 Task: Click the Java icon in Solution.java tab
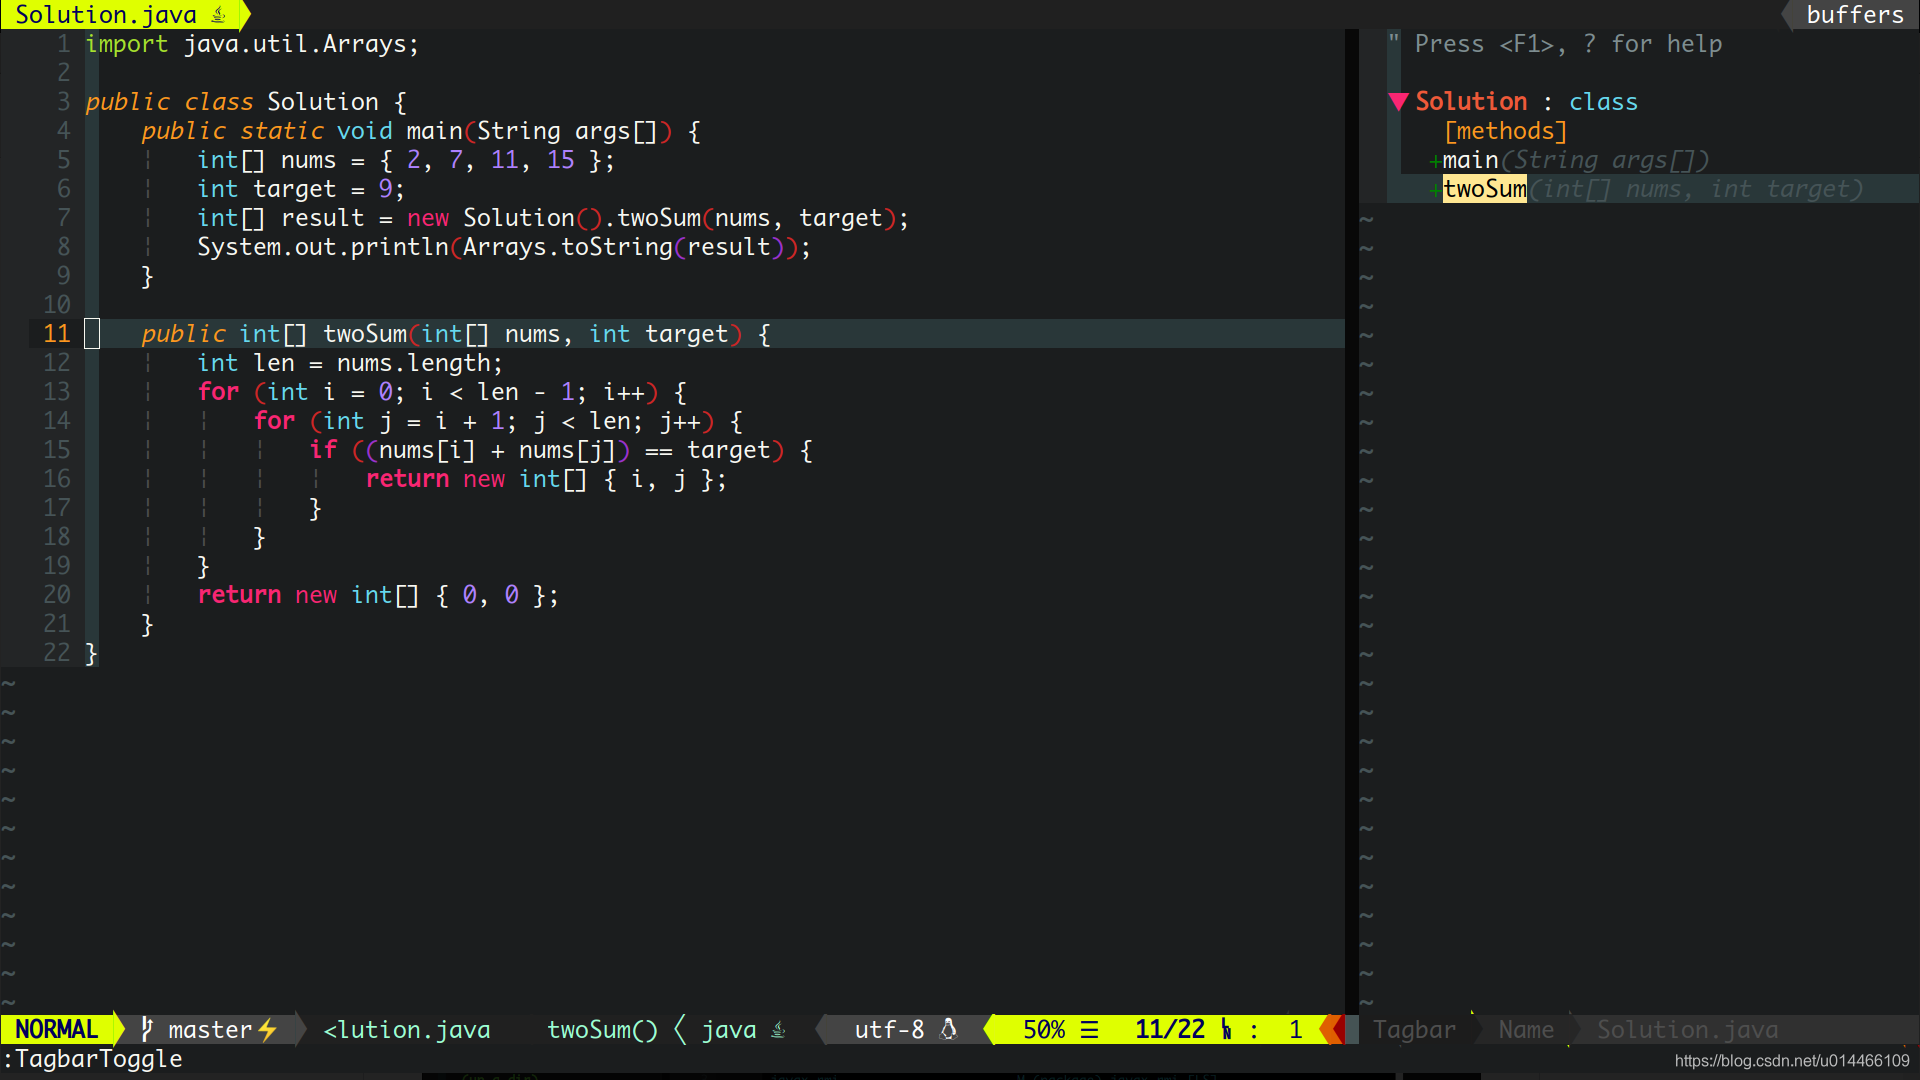[x=219, y=15]
